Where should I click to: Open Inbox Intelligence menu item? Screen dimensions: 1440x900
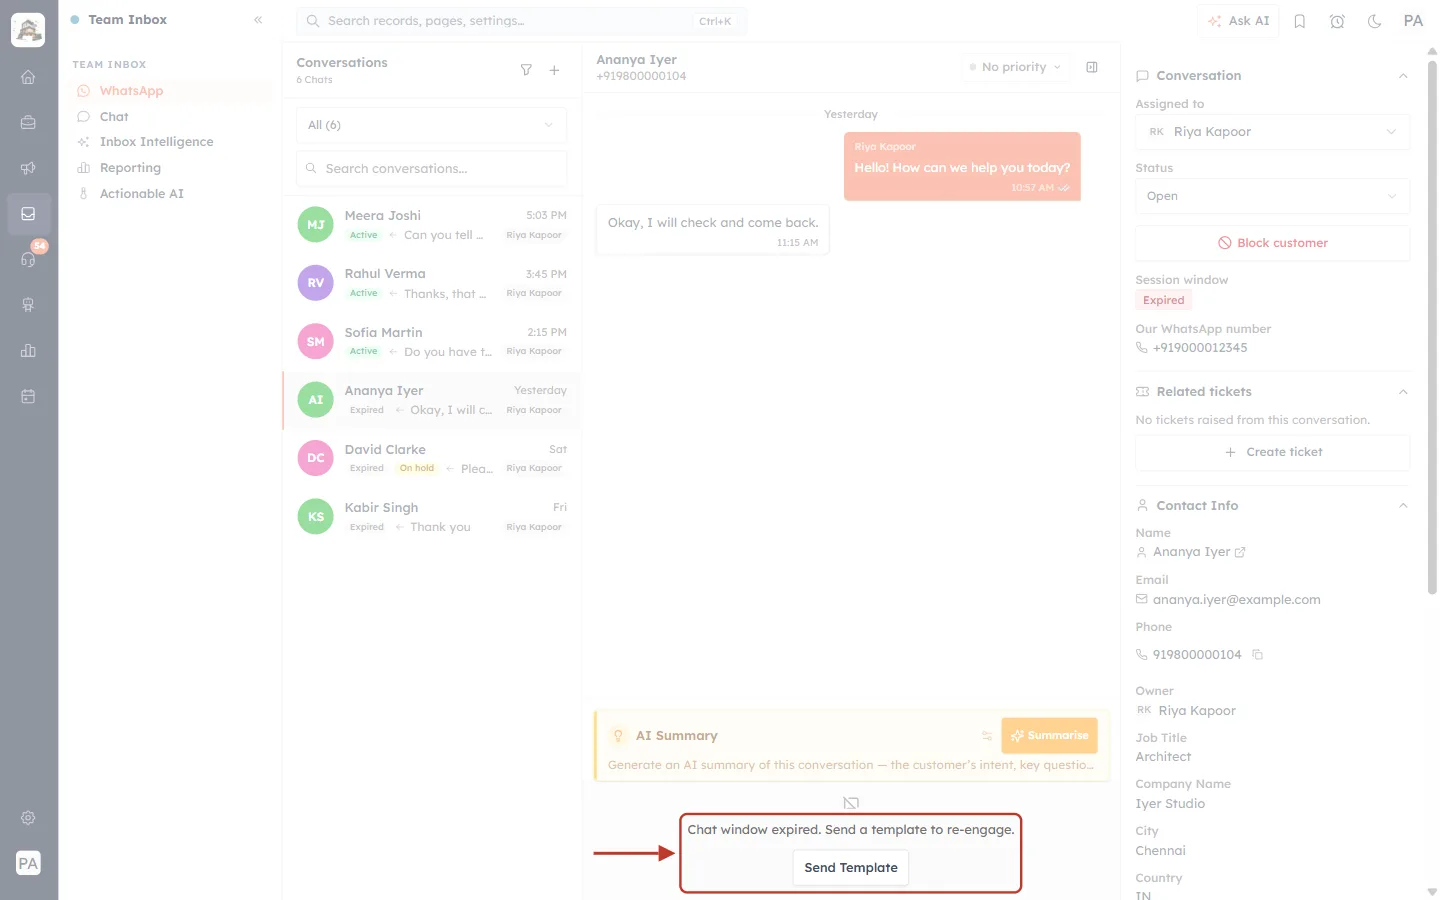point(172,142)
